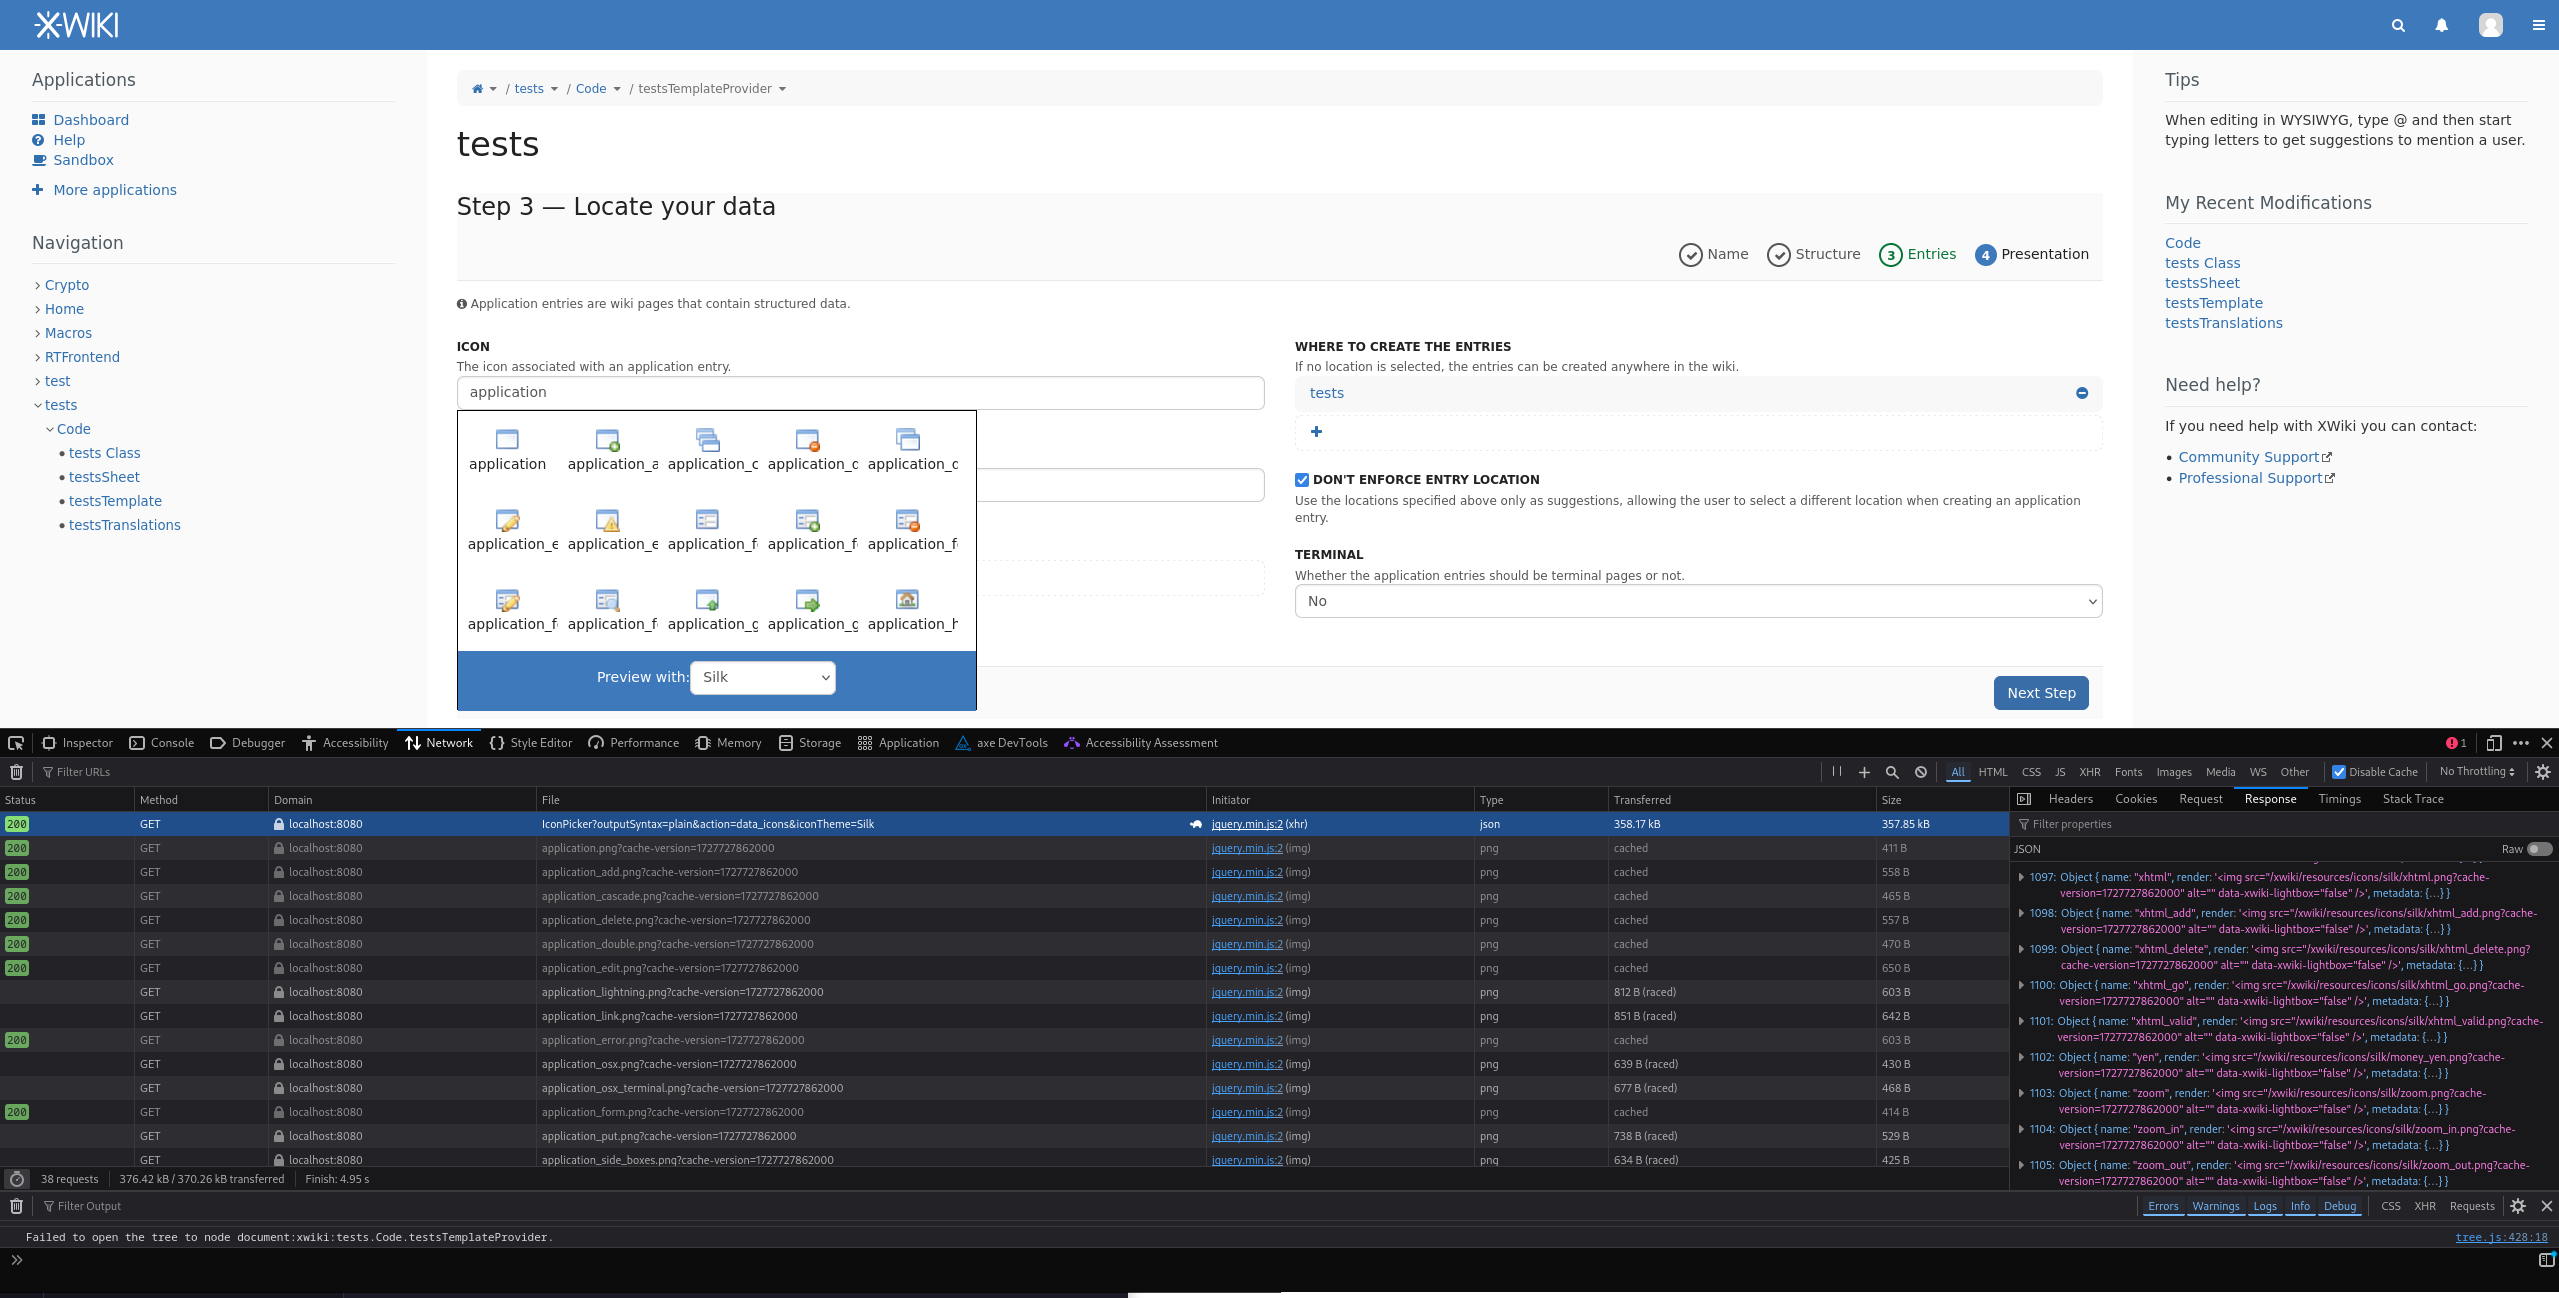Expand the Crypto navigation tree node
2559x1298 pixels.
point(38,286)
